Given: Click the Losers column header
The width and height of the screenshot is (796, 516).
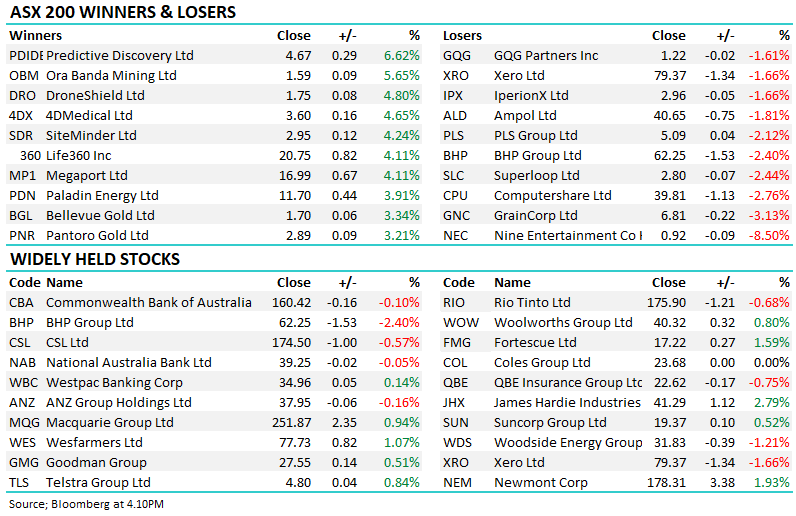Looking at the screenshot, I should click(462, 36).
